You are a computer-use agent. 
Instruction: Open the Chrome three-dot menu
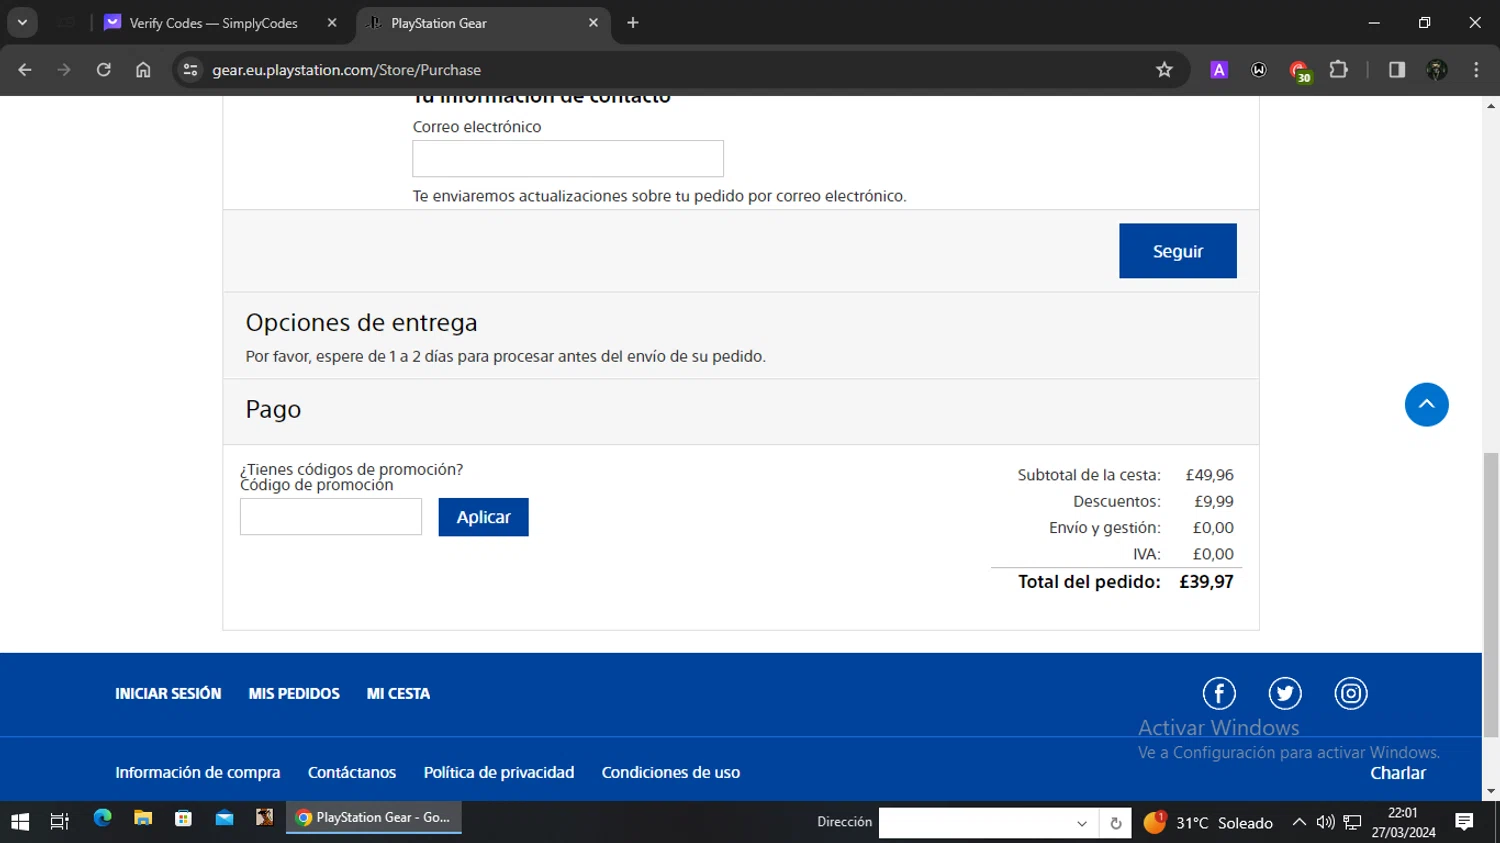[1476, 70]
